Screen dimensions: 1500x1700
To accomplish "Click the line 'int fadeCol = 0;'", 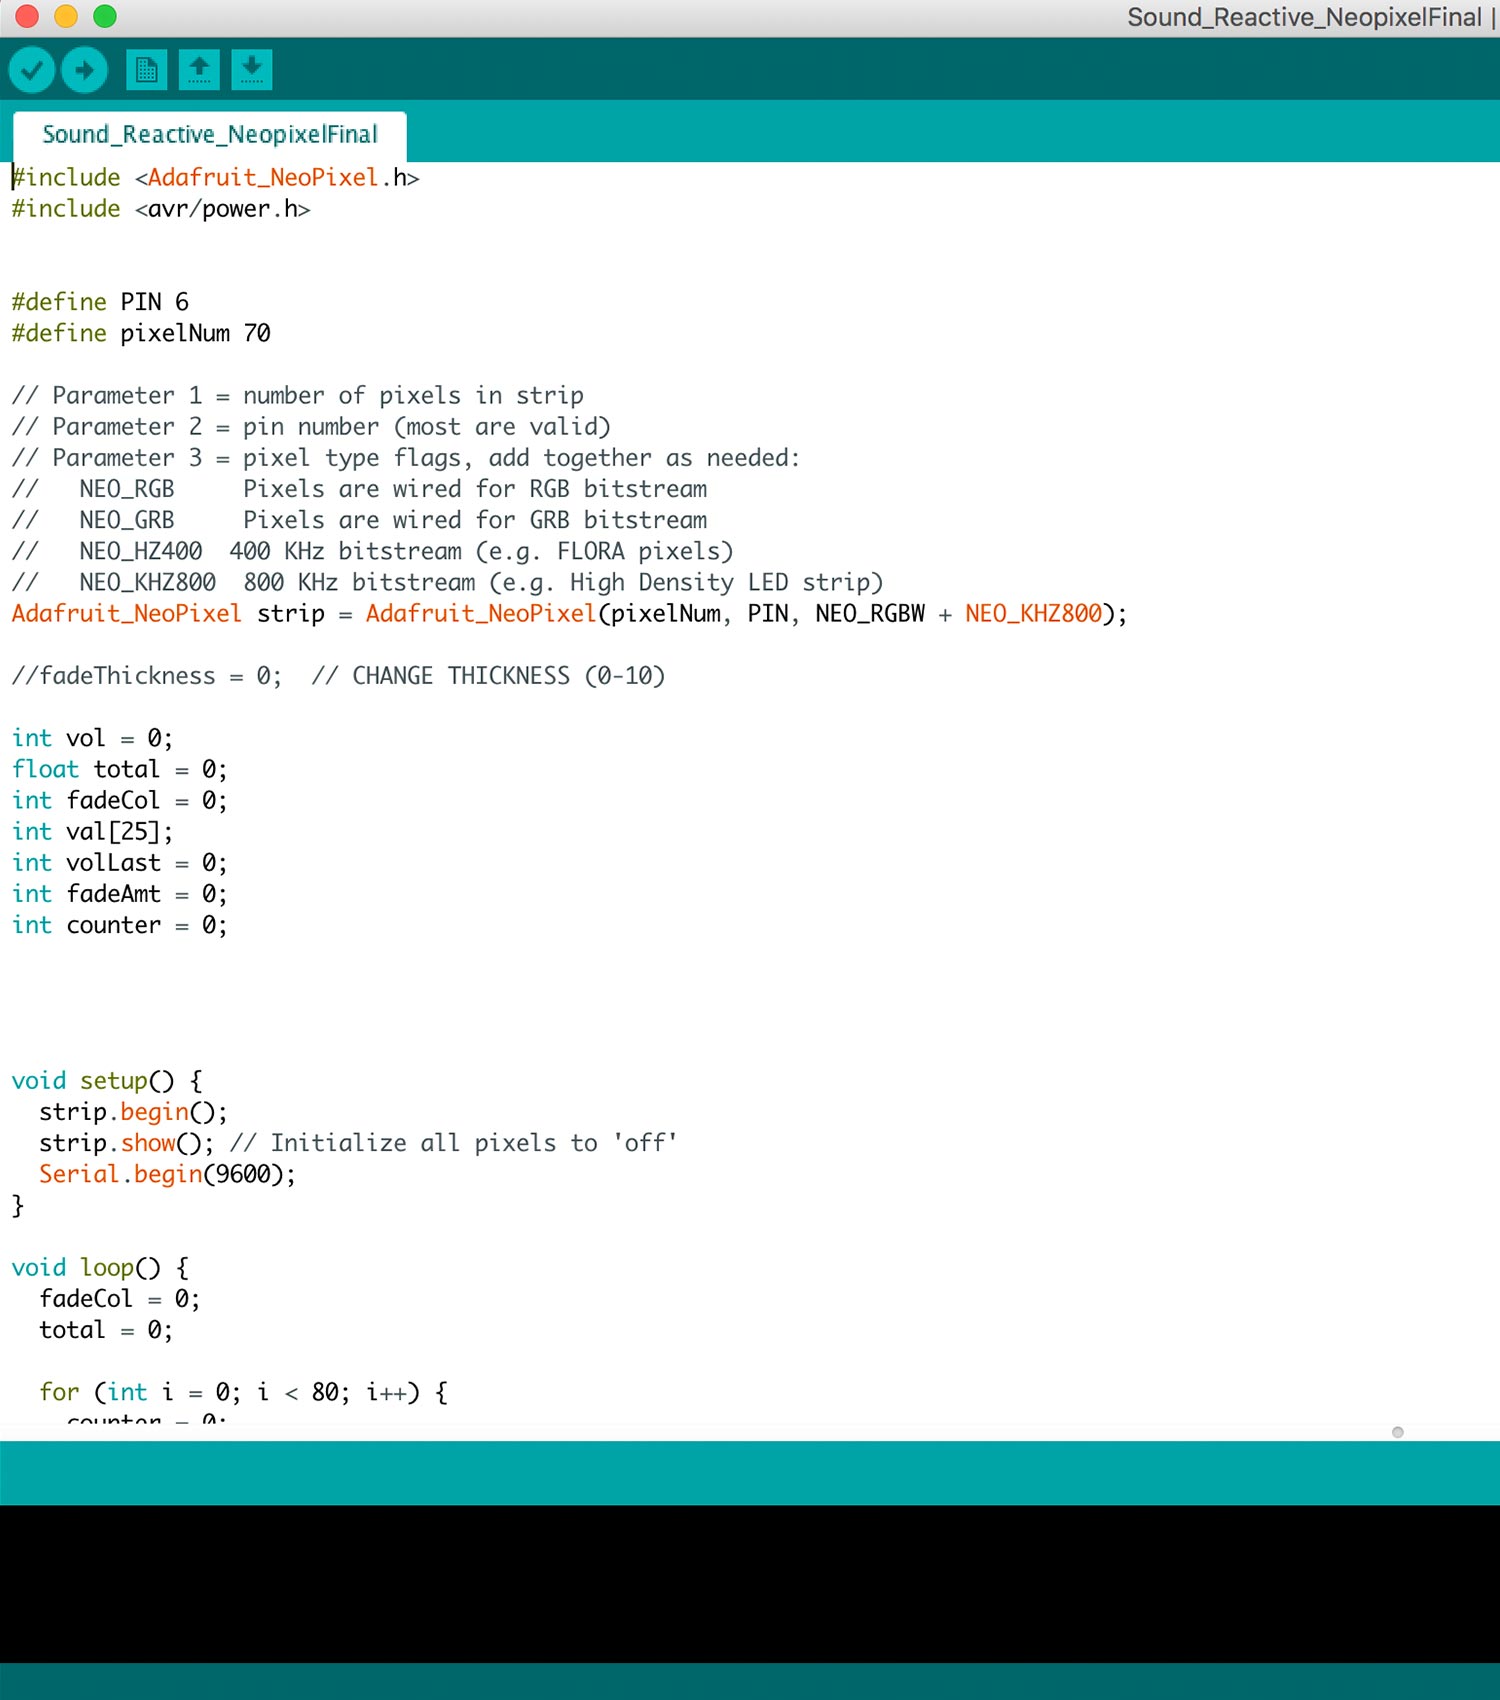I will 120,800.
